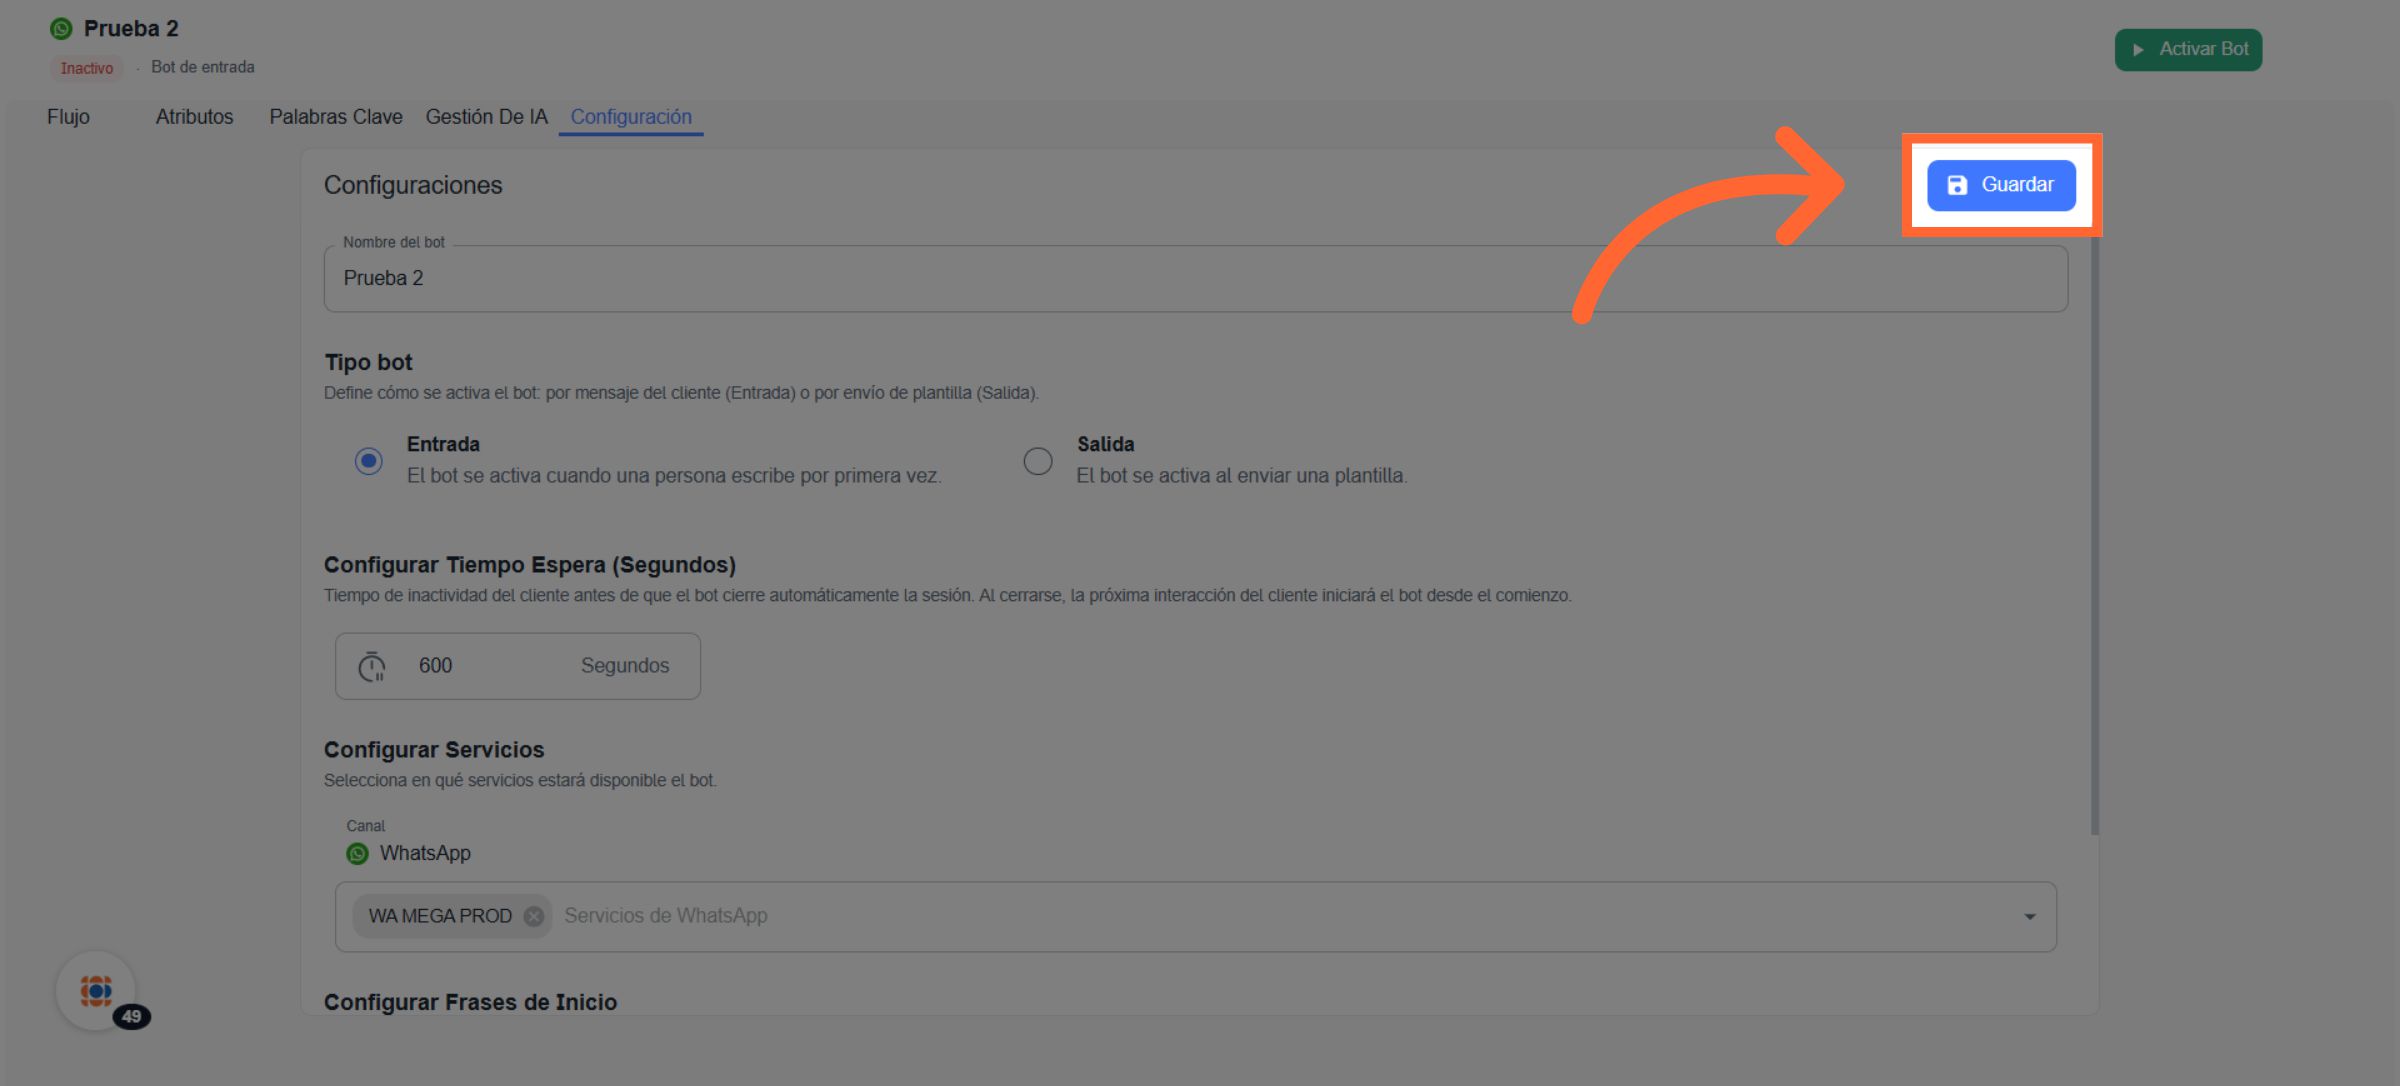Open the Gestión De IA tab
2400x1086 pixels.
(x=487, y=117)
